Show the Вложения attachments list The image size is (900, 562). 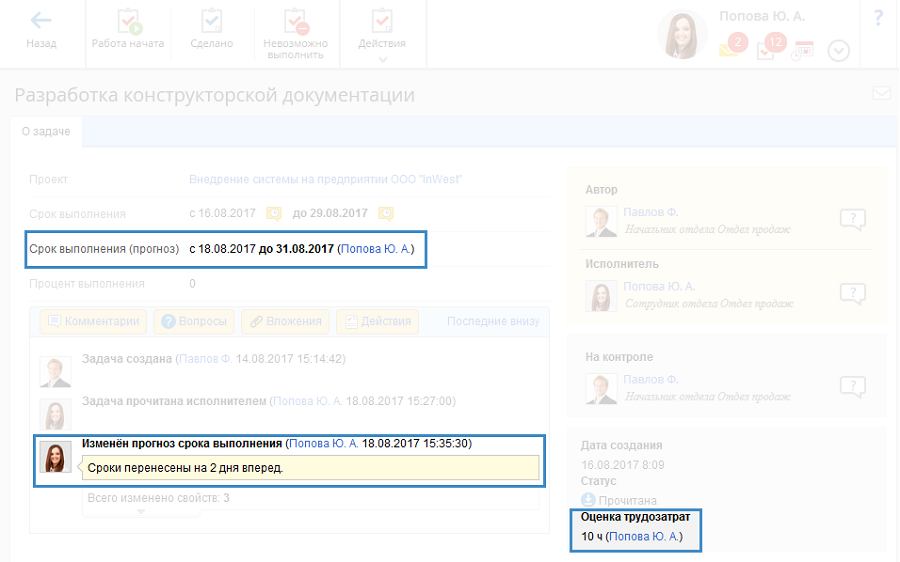(x=286, y=321)
